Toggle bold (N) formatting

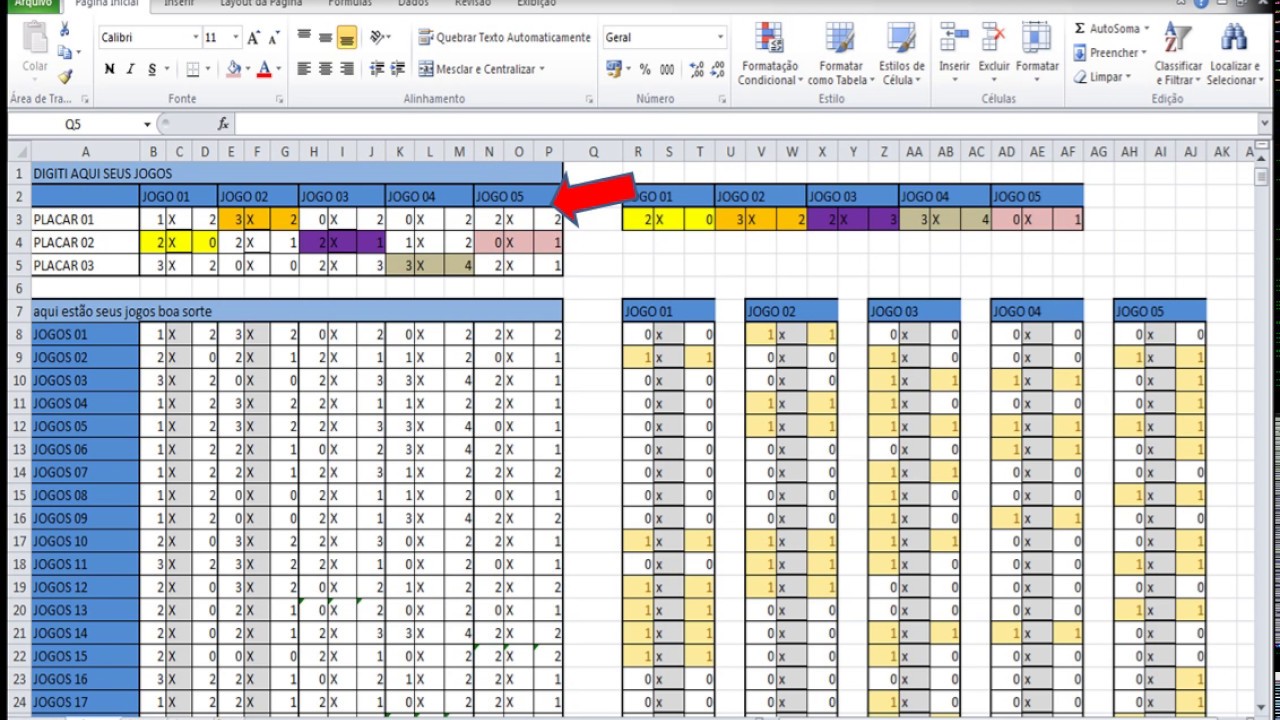click(x=109, y=69)
